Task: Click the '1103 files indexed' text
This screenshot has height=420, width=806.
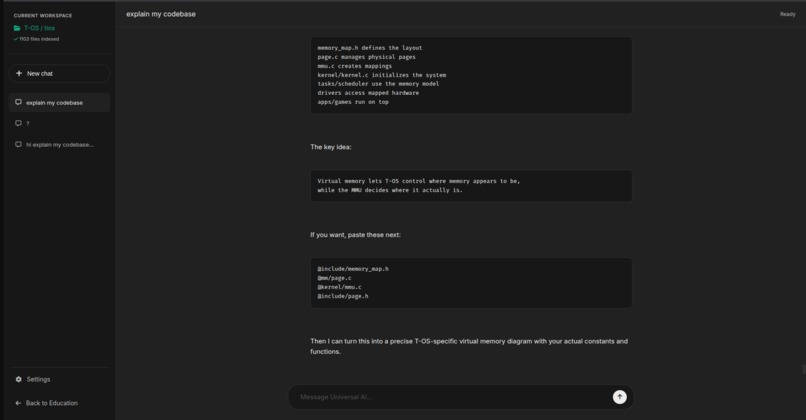Action: 39,39
